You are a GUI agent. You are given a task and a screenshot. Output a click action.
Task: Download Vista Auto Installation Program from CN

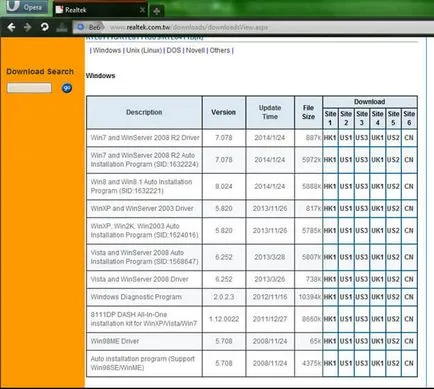(x=409, y=257)
